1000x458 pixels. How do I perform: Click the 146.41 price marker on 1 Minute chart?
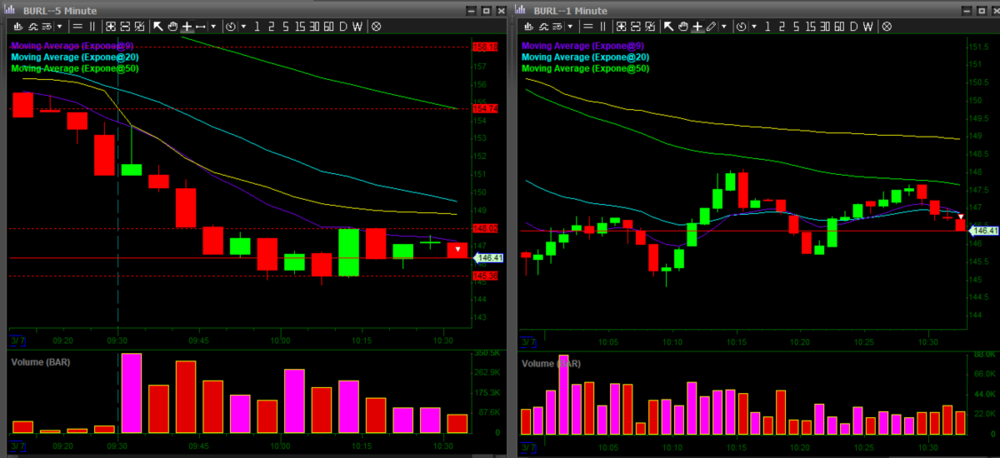click(984, 231)
